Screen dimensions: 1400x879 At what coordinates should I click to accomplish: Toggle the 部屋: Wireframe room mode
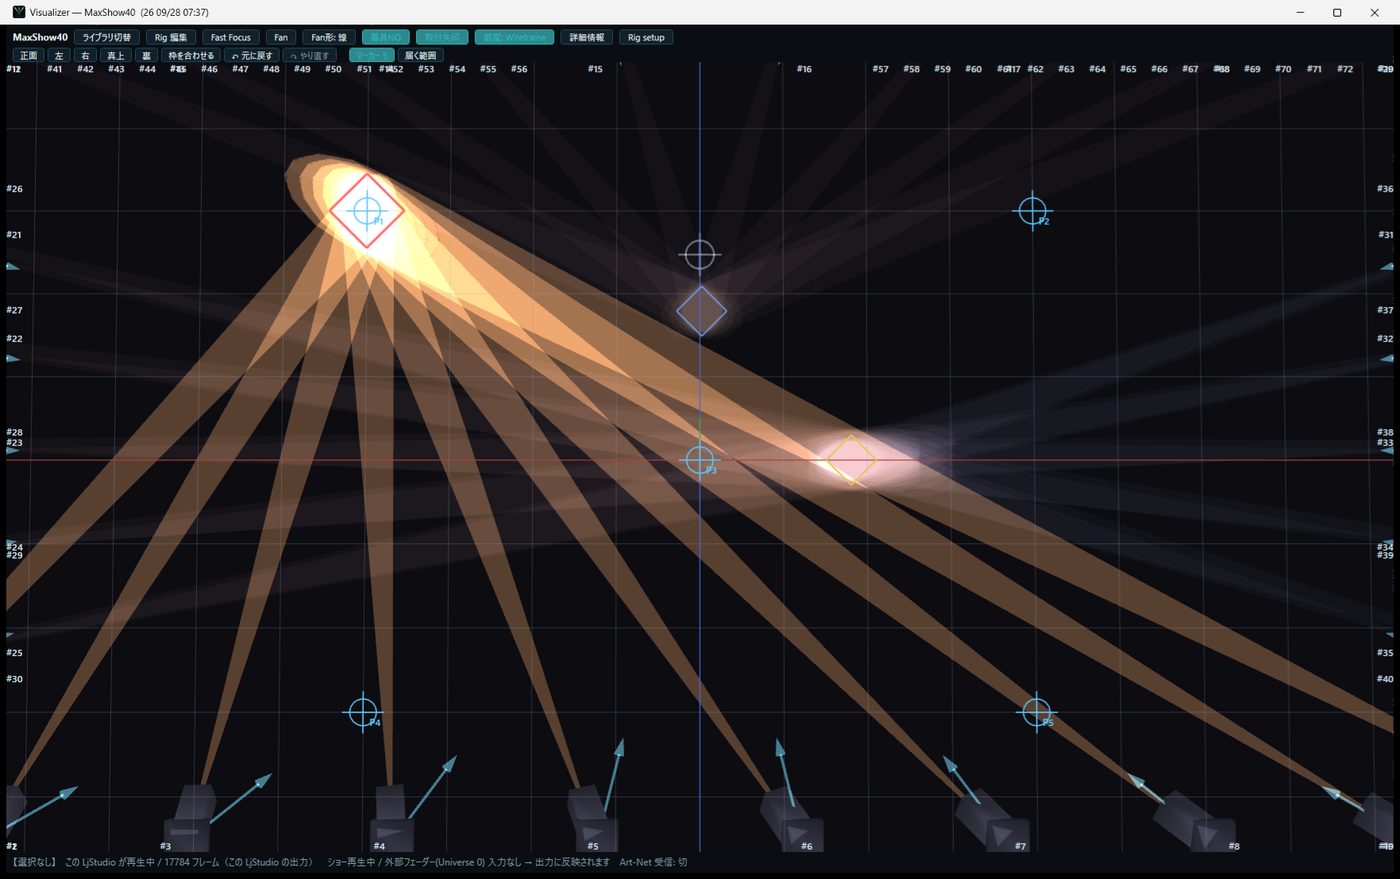(x=514, y=37)
